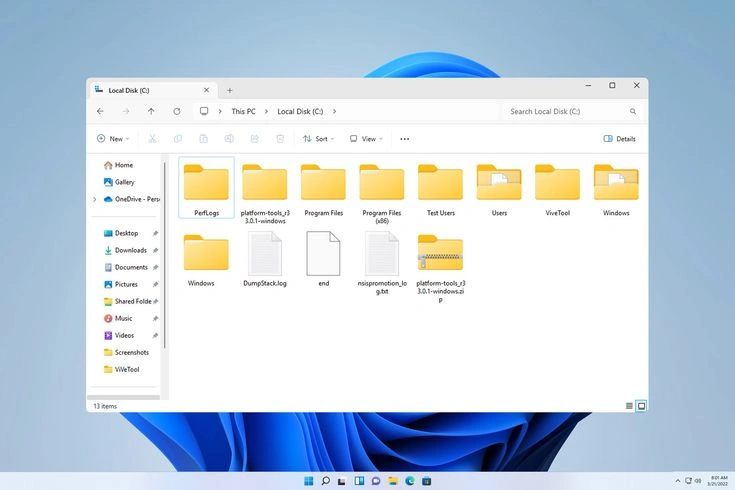Screen dimensions: 735x490
Task: Open Pictures in the sidebar
Action: [120, 284]
